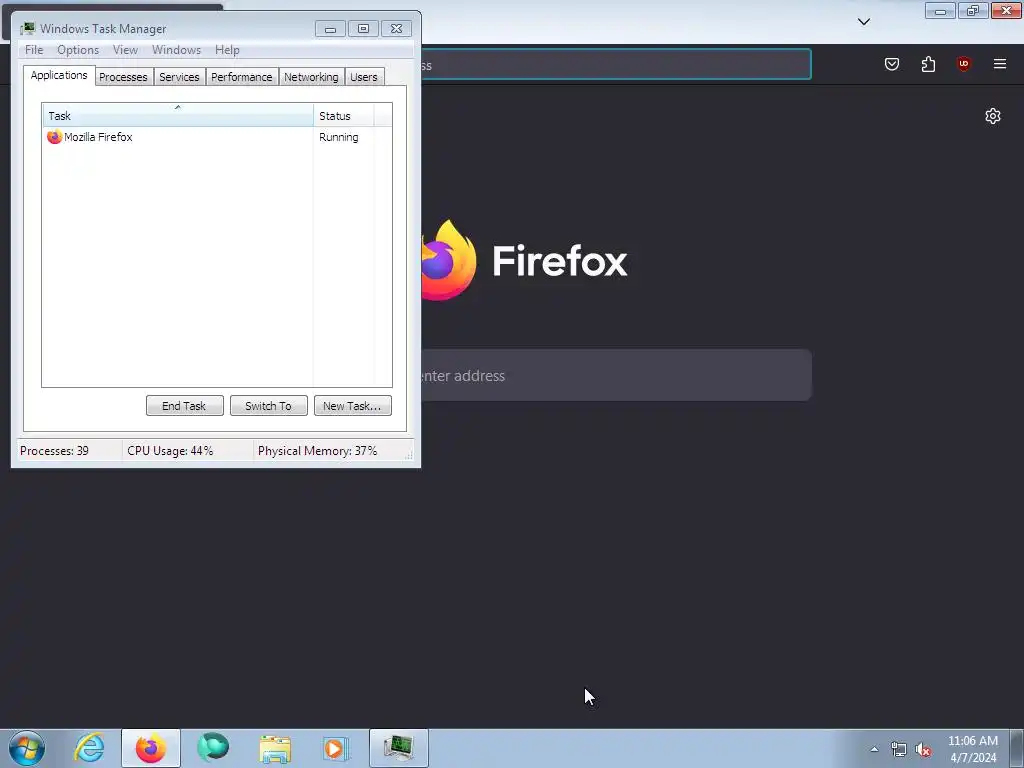Screen dimensions: 1024x768
Task: Click the End Task button
Action: coord(185,406)
